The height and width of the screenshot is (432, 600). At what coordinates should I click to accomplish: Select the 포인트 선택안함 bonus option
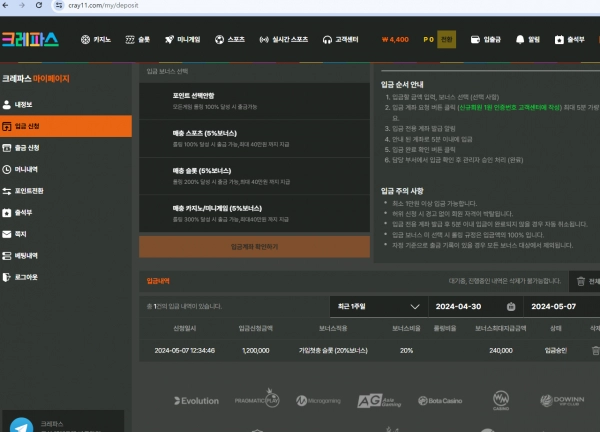(254, 101)
